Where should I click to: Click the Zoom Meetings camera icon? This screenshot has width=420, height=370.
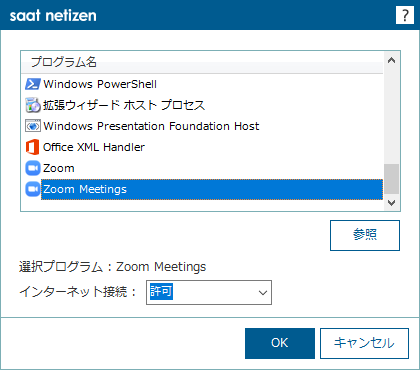[33, 189]
